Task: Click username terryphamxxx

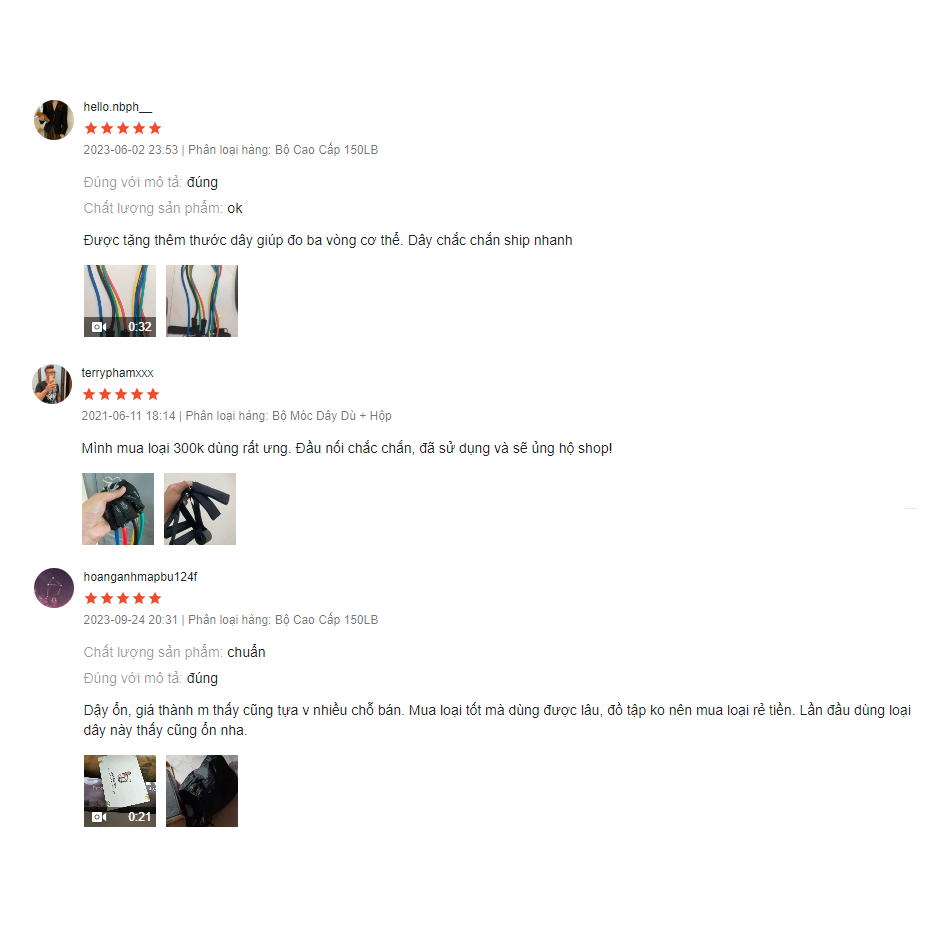Action: tap(118, 373)
